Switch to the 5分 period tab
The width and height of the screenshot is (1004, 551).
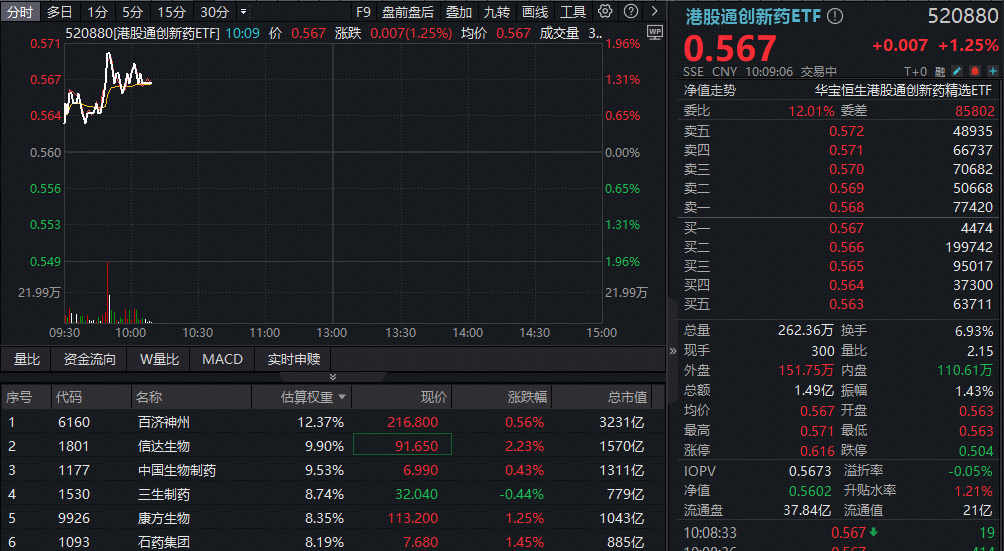click(132, 12)
